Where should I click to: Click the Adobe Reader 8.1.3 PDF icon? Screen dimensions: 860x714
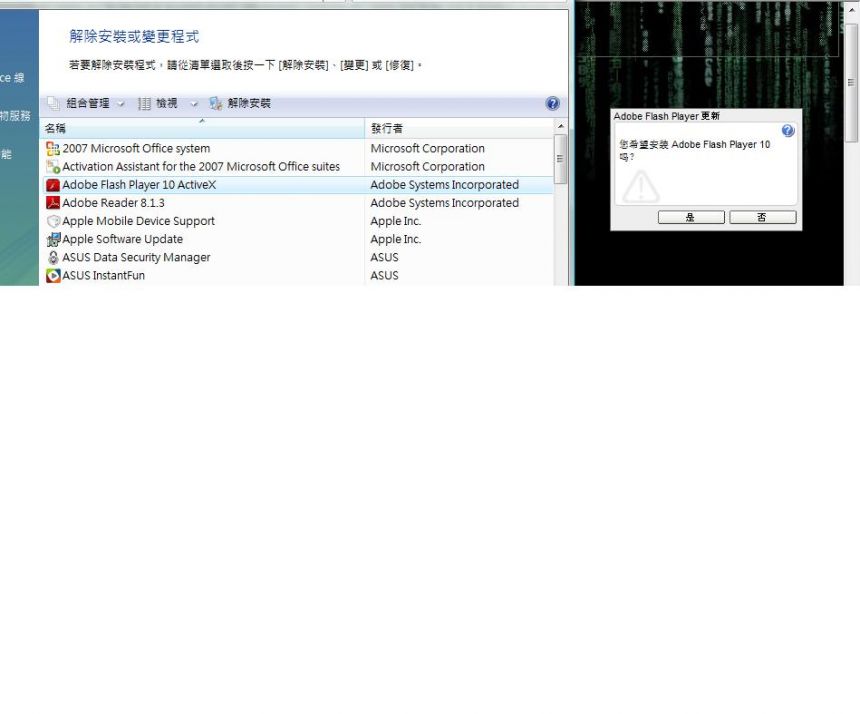click(x=53, y=202)
